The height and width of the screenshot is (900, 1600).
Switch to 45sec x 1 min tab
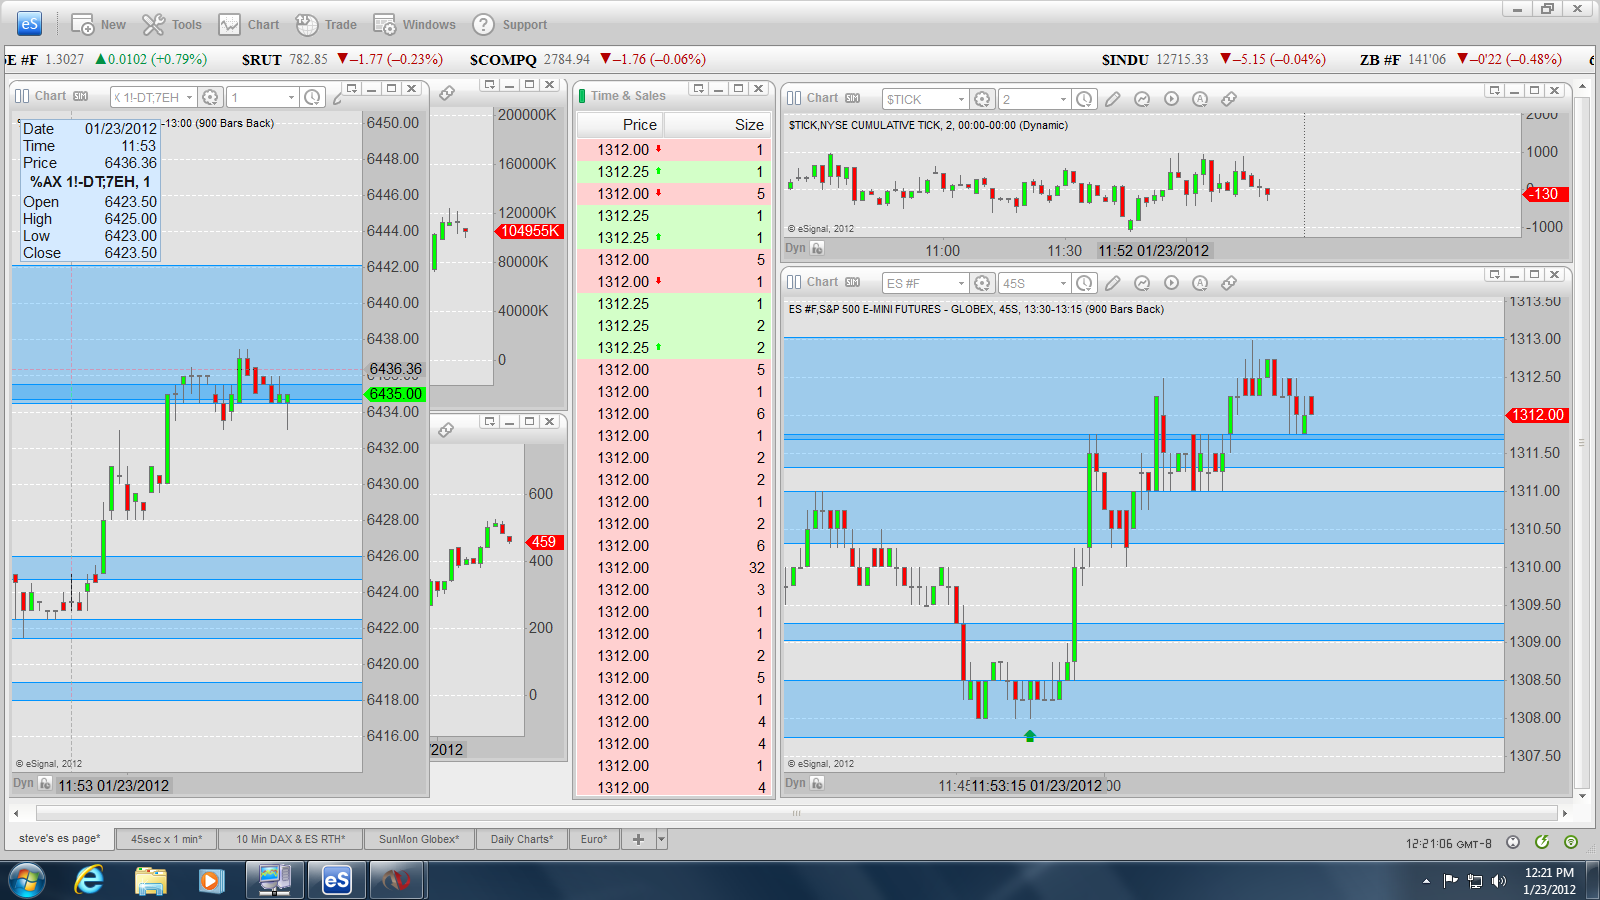166,839
